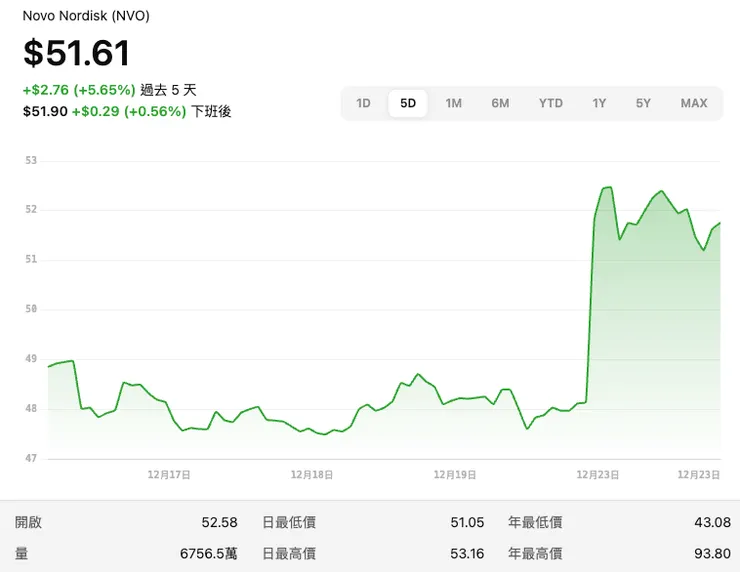Click the 47 y-axis label
Image resolution: width=740 pixels, height=572 pixels.
tap(31, 458)
